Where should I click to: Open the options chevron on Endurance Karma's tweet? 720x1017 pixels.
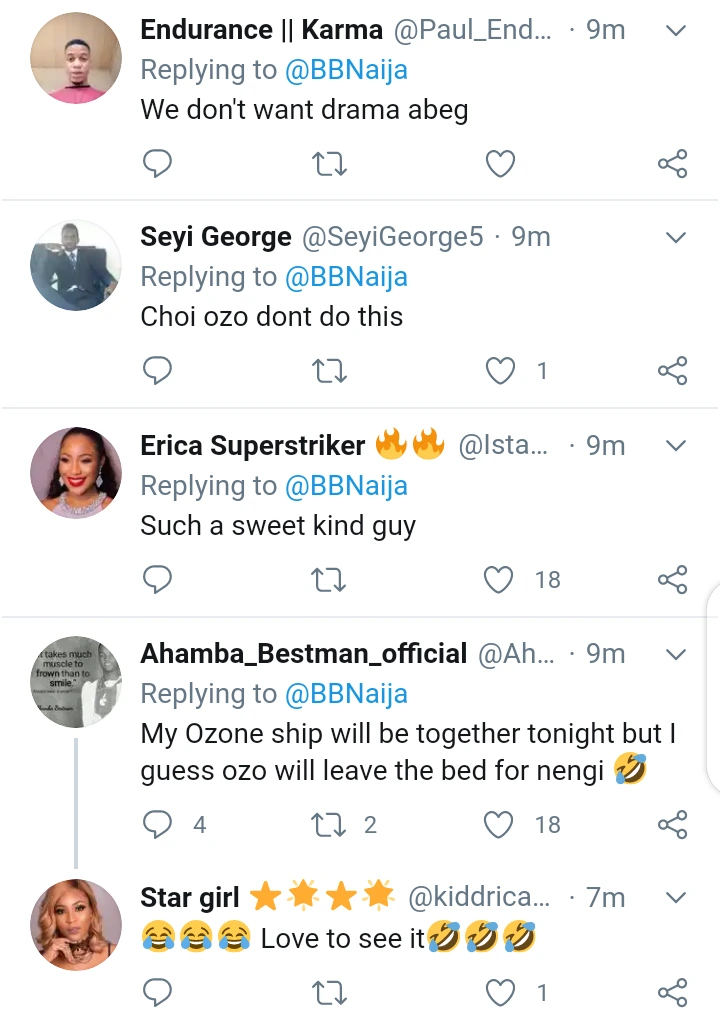pyautogui.click(x=676, y=30)
